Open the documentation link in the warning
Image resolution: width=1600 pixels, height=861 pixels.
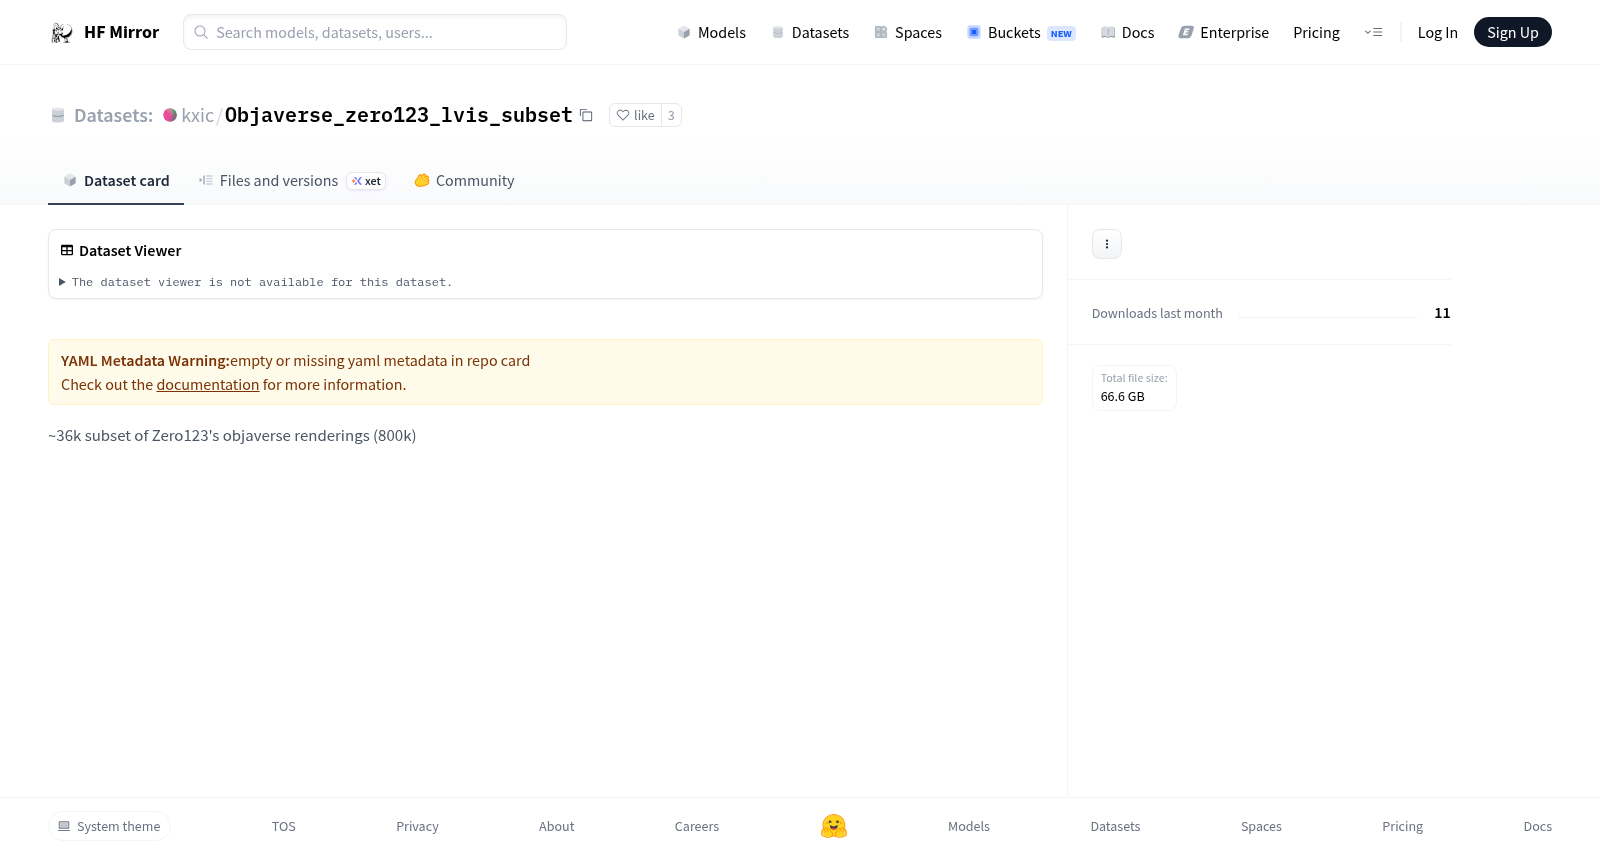point(208,385)
